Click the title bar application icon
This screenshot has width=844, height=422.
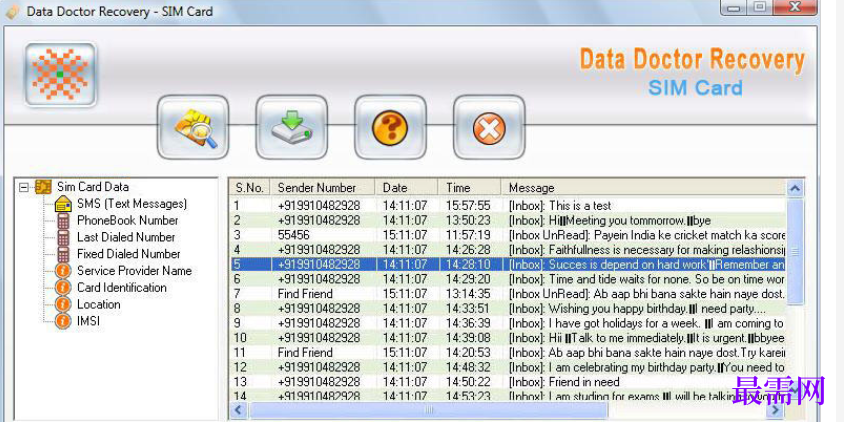pos(12,11)
